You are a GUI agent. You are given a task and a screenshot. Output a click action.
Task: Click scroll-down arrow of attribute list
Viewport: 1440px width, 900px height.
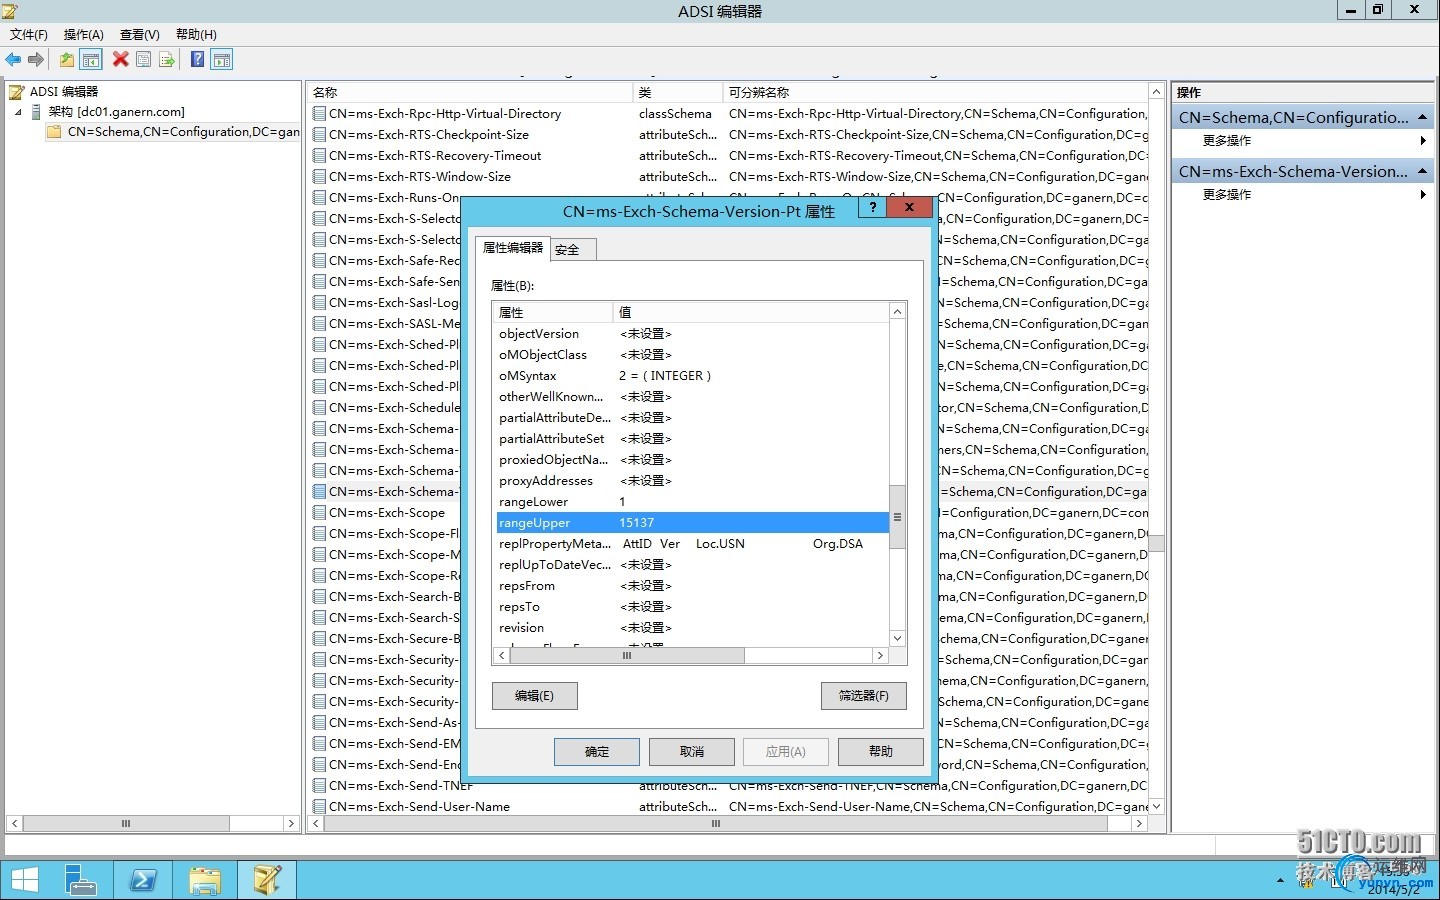tap(897, 638)
